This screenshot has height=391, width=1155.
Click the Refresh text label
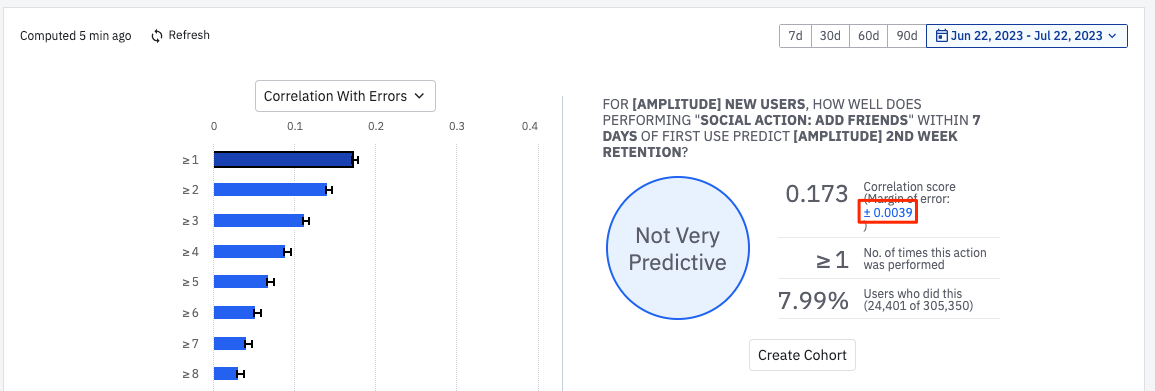coord(189,35)
